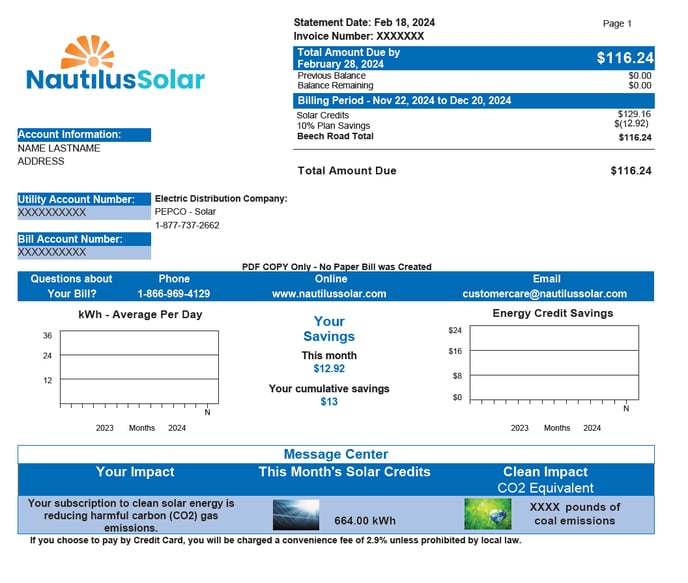Select the Utility Account Number field value
The height and width of the screenshot is (583, 688).
84,213
